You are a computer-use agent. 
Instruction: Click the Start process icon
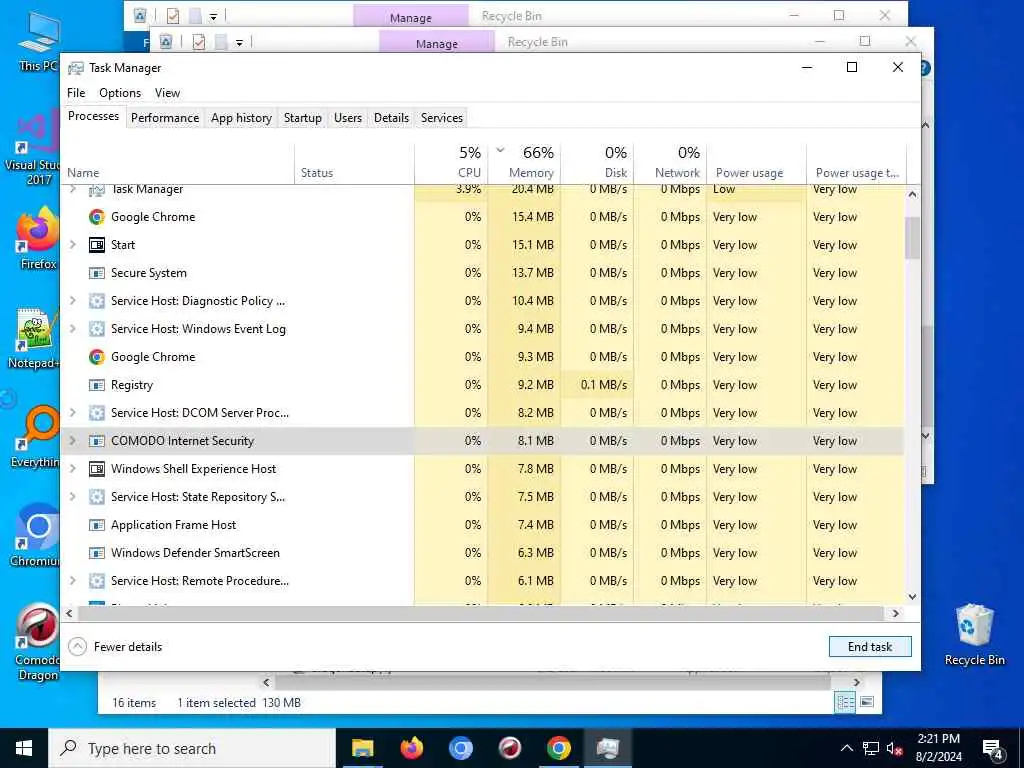click(x=97, y=245)
